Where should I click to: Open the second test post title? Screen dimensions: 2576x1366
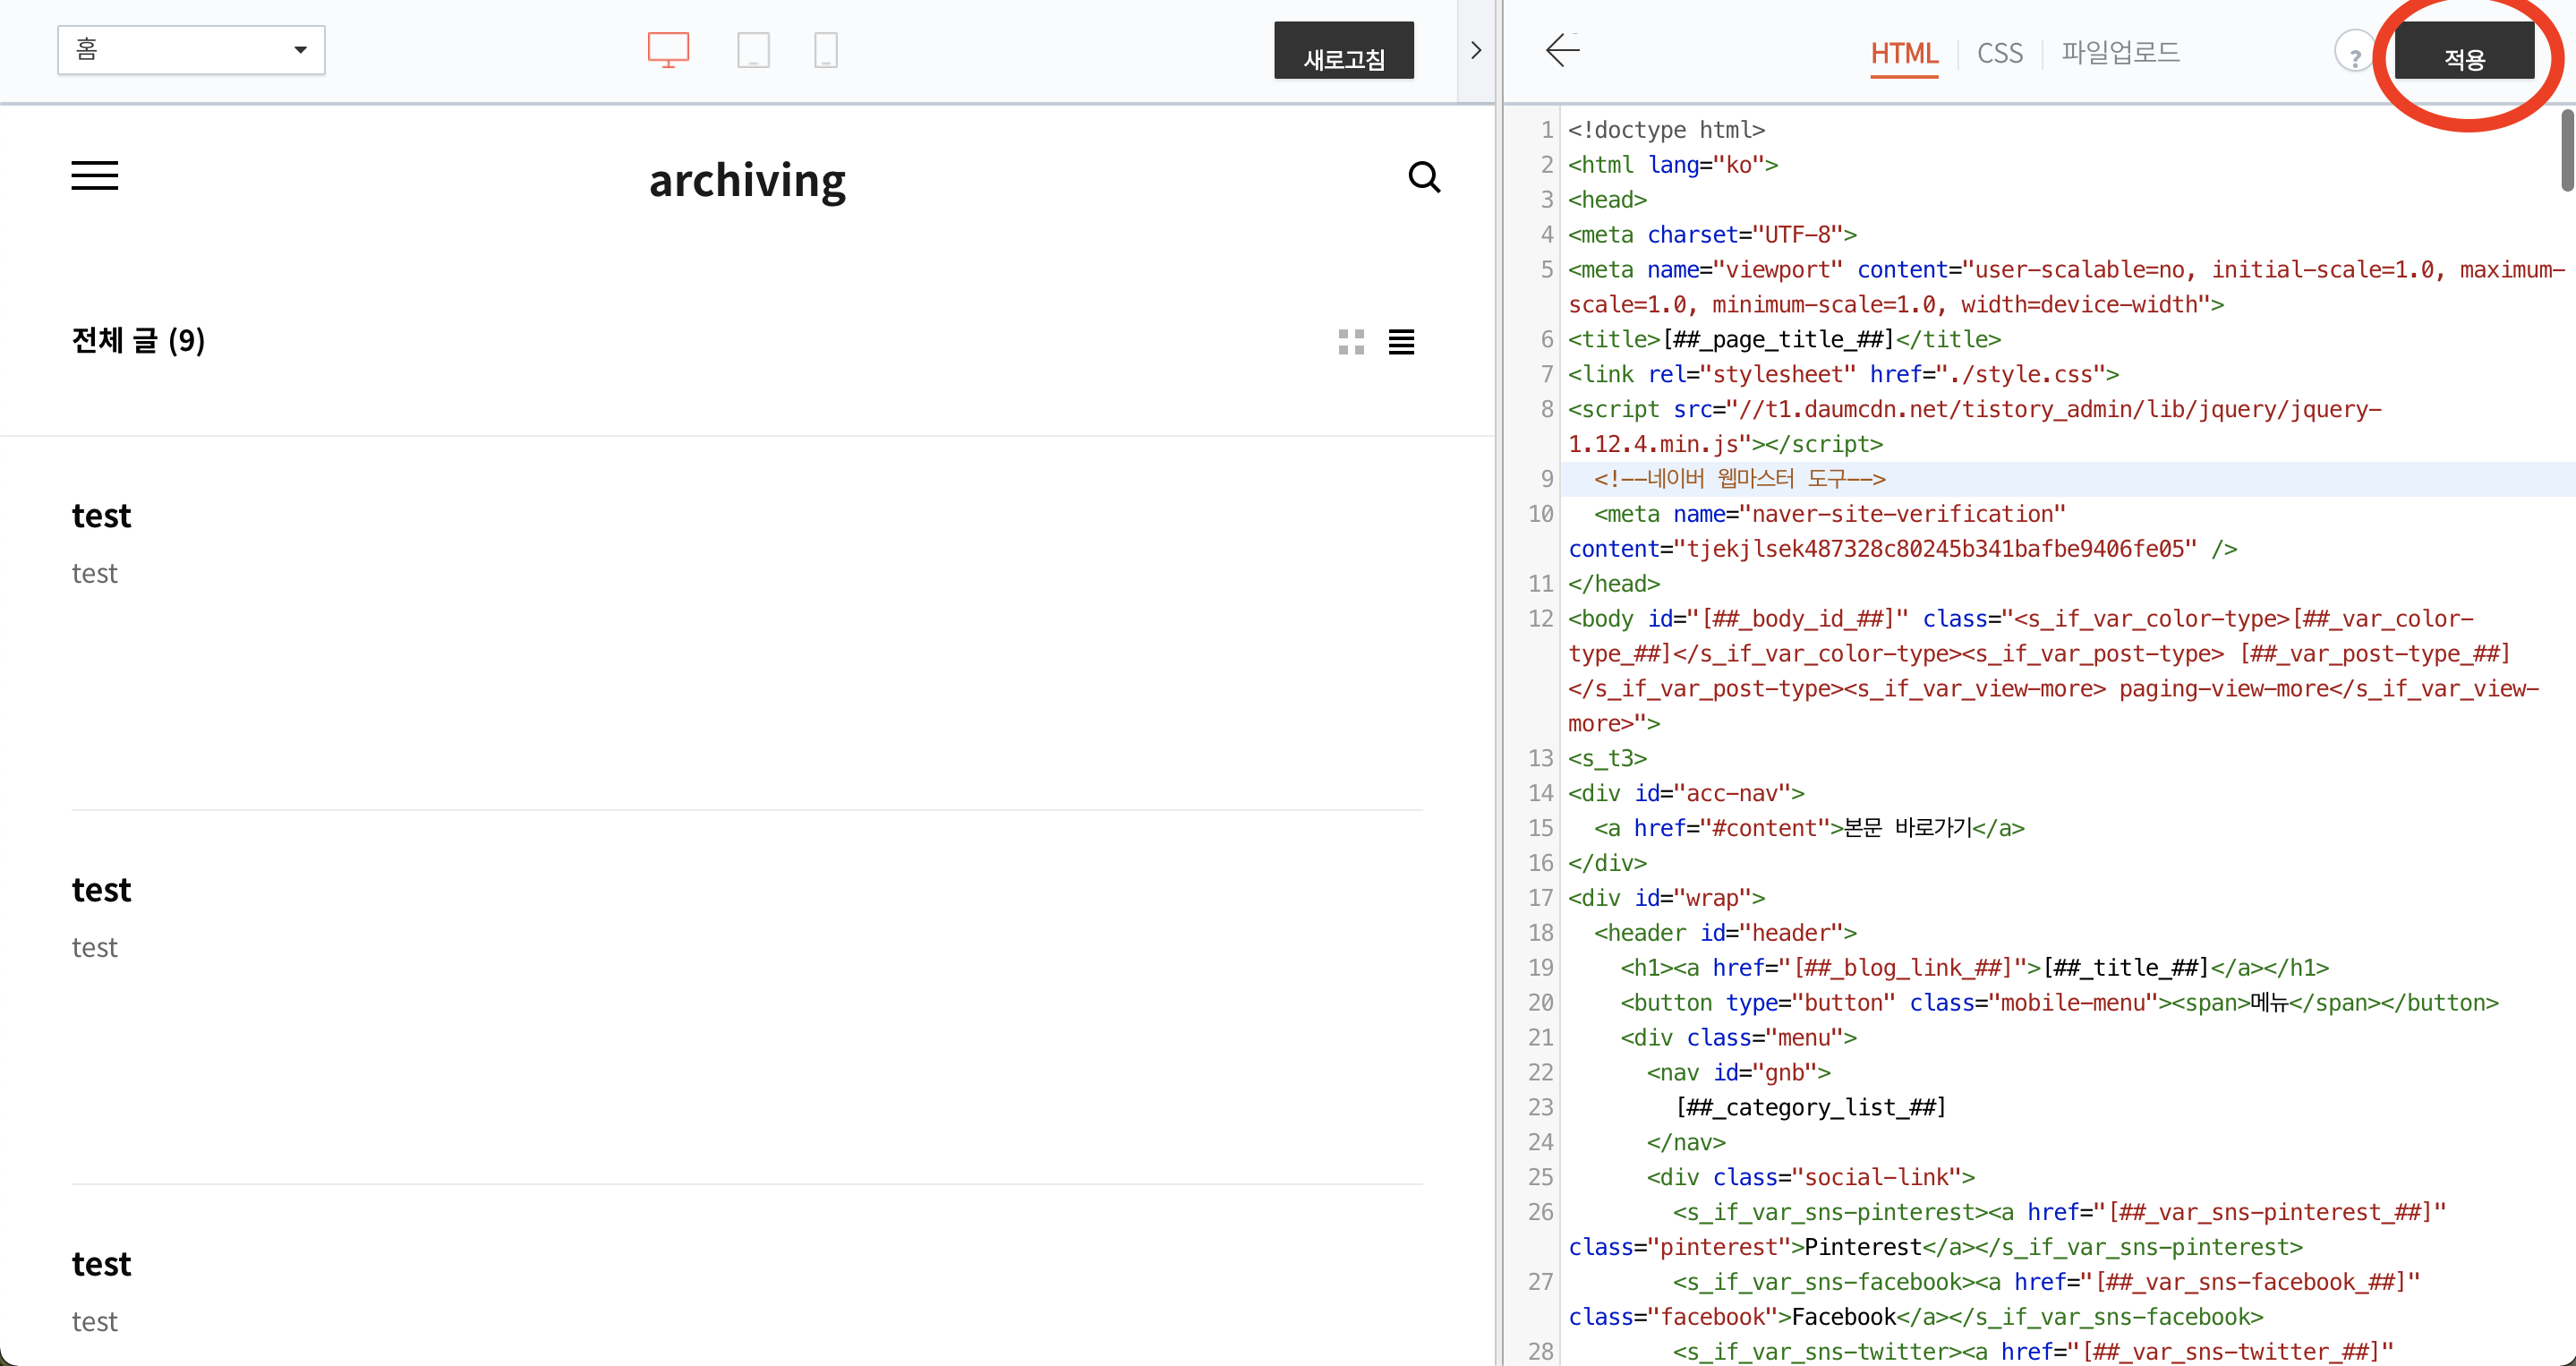(x=101, y=889)
